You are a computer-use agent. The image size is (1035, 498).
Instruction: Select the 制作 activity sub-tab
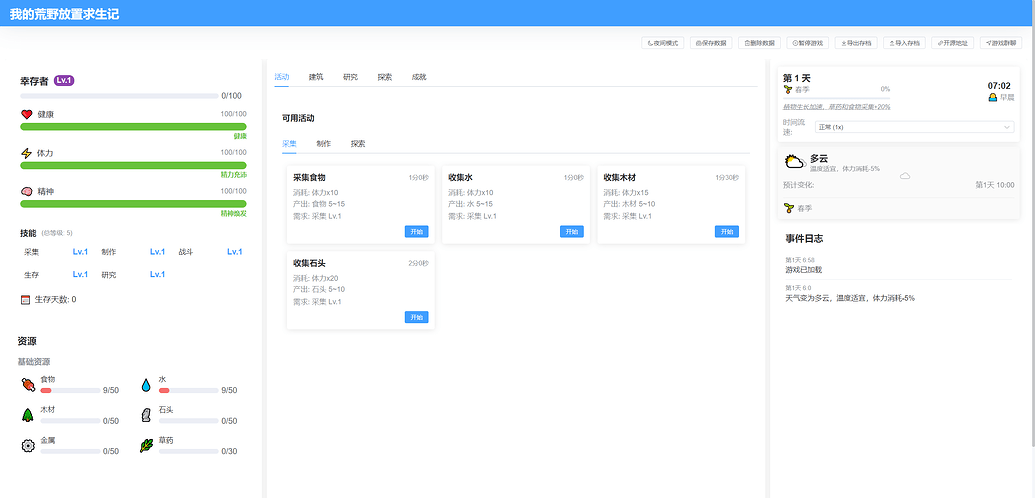click(323, 143)
